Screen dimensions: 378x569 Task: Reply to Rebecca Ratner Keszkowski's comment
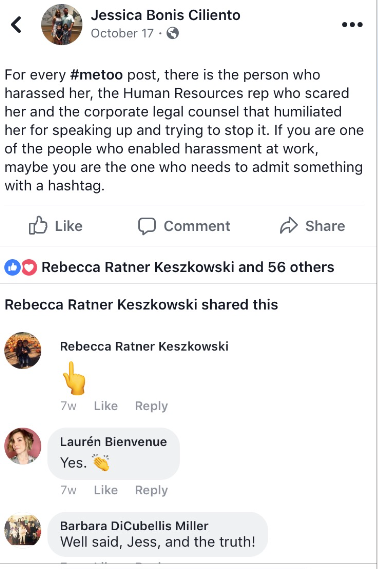[x=151, y=406]
